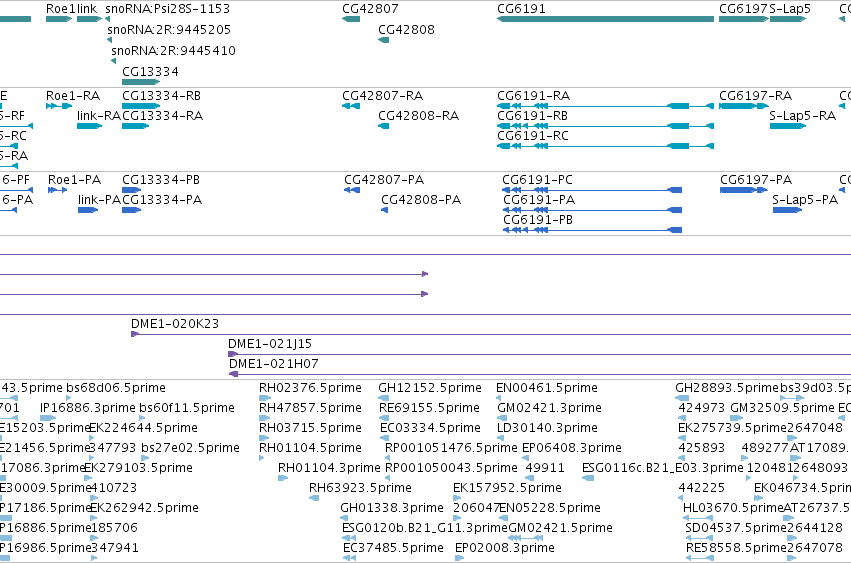The image size is (851, 563).
Task: Select the EN05228.5prime EST label
Action: click(549, 508)
